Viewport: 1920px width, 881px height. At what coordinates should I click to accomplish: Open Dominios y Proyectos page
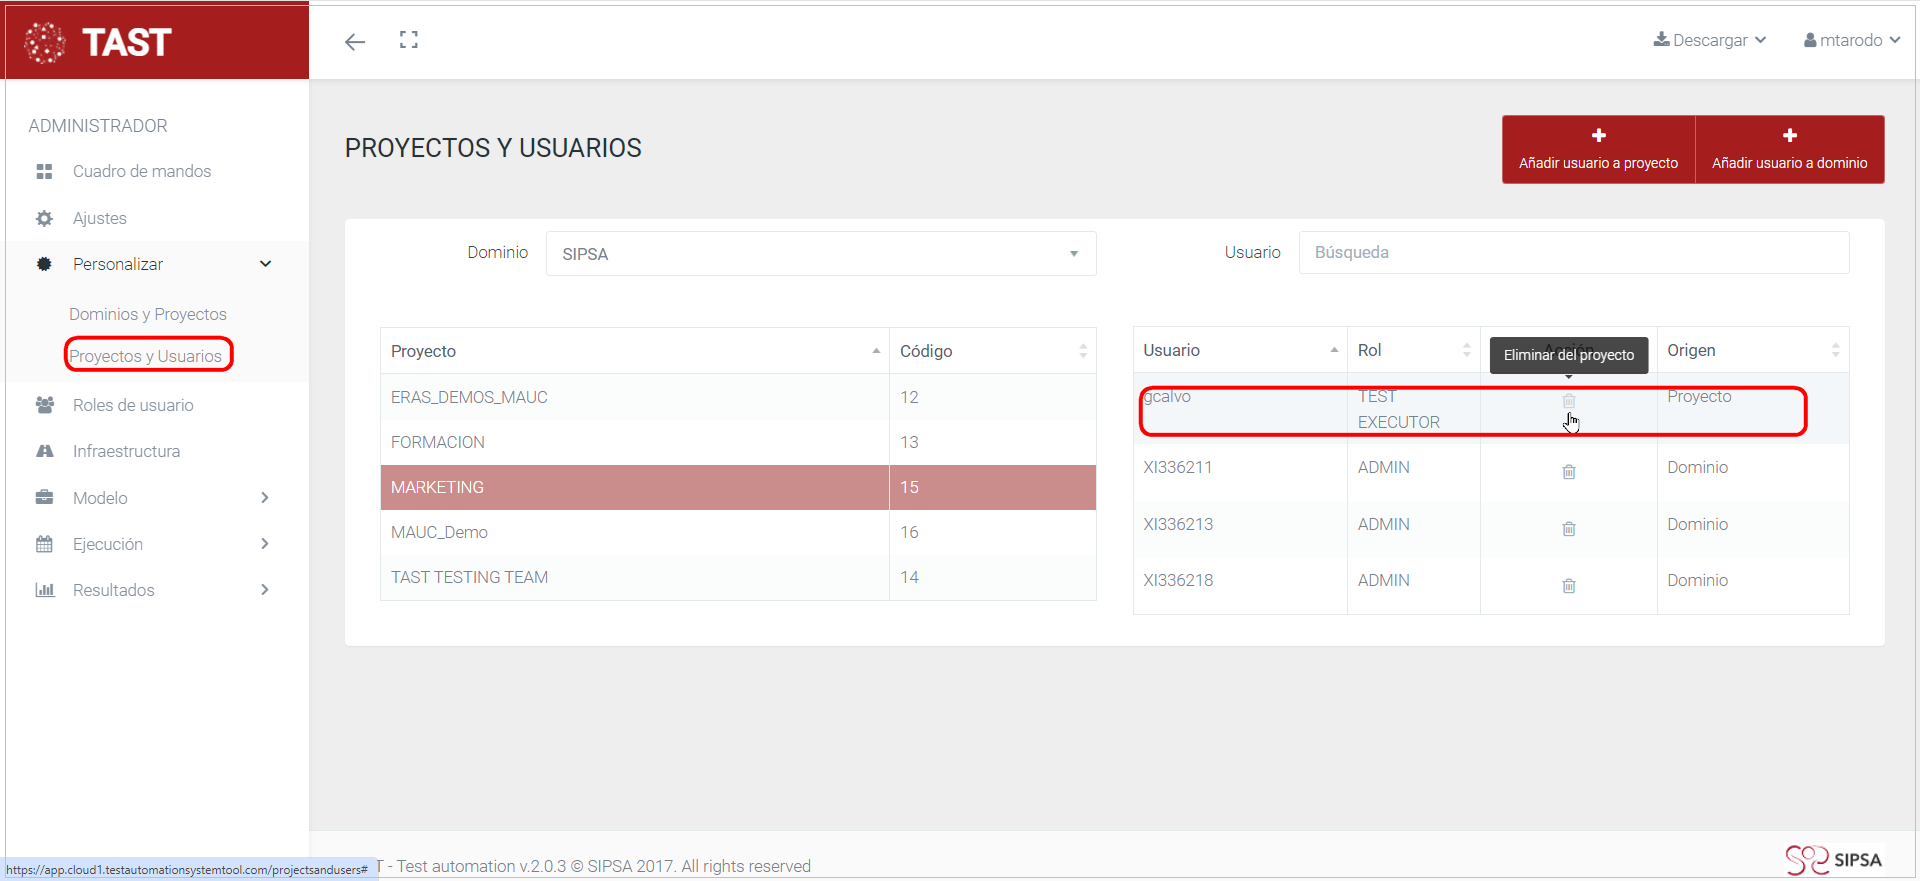[x=148, y=314]
